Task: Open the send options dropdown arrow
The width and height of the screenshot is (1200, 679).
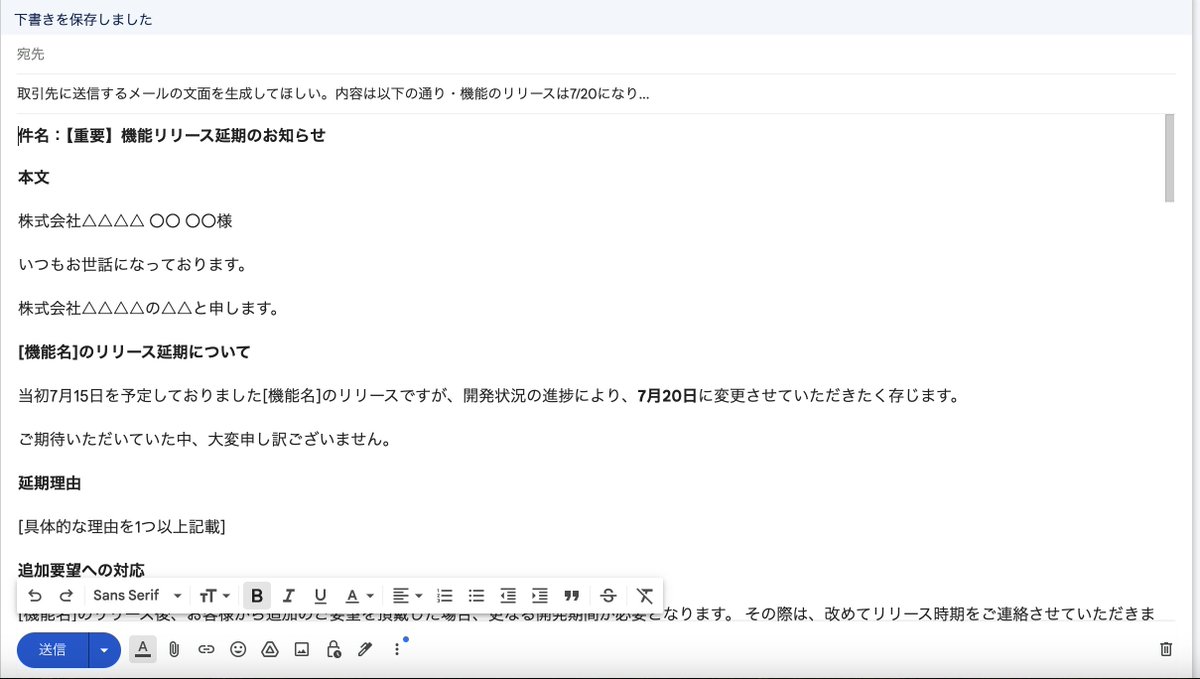Action: coord(103,650)
